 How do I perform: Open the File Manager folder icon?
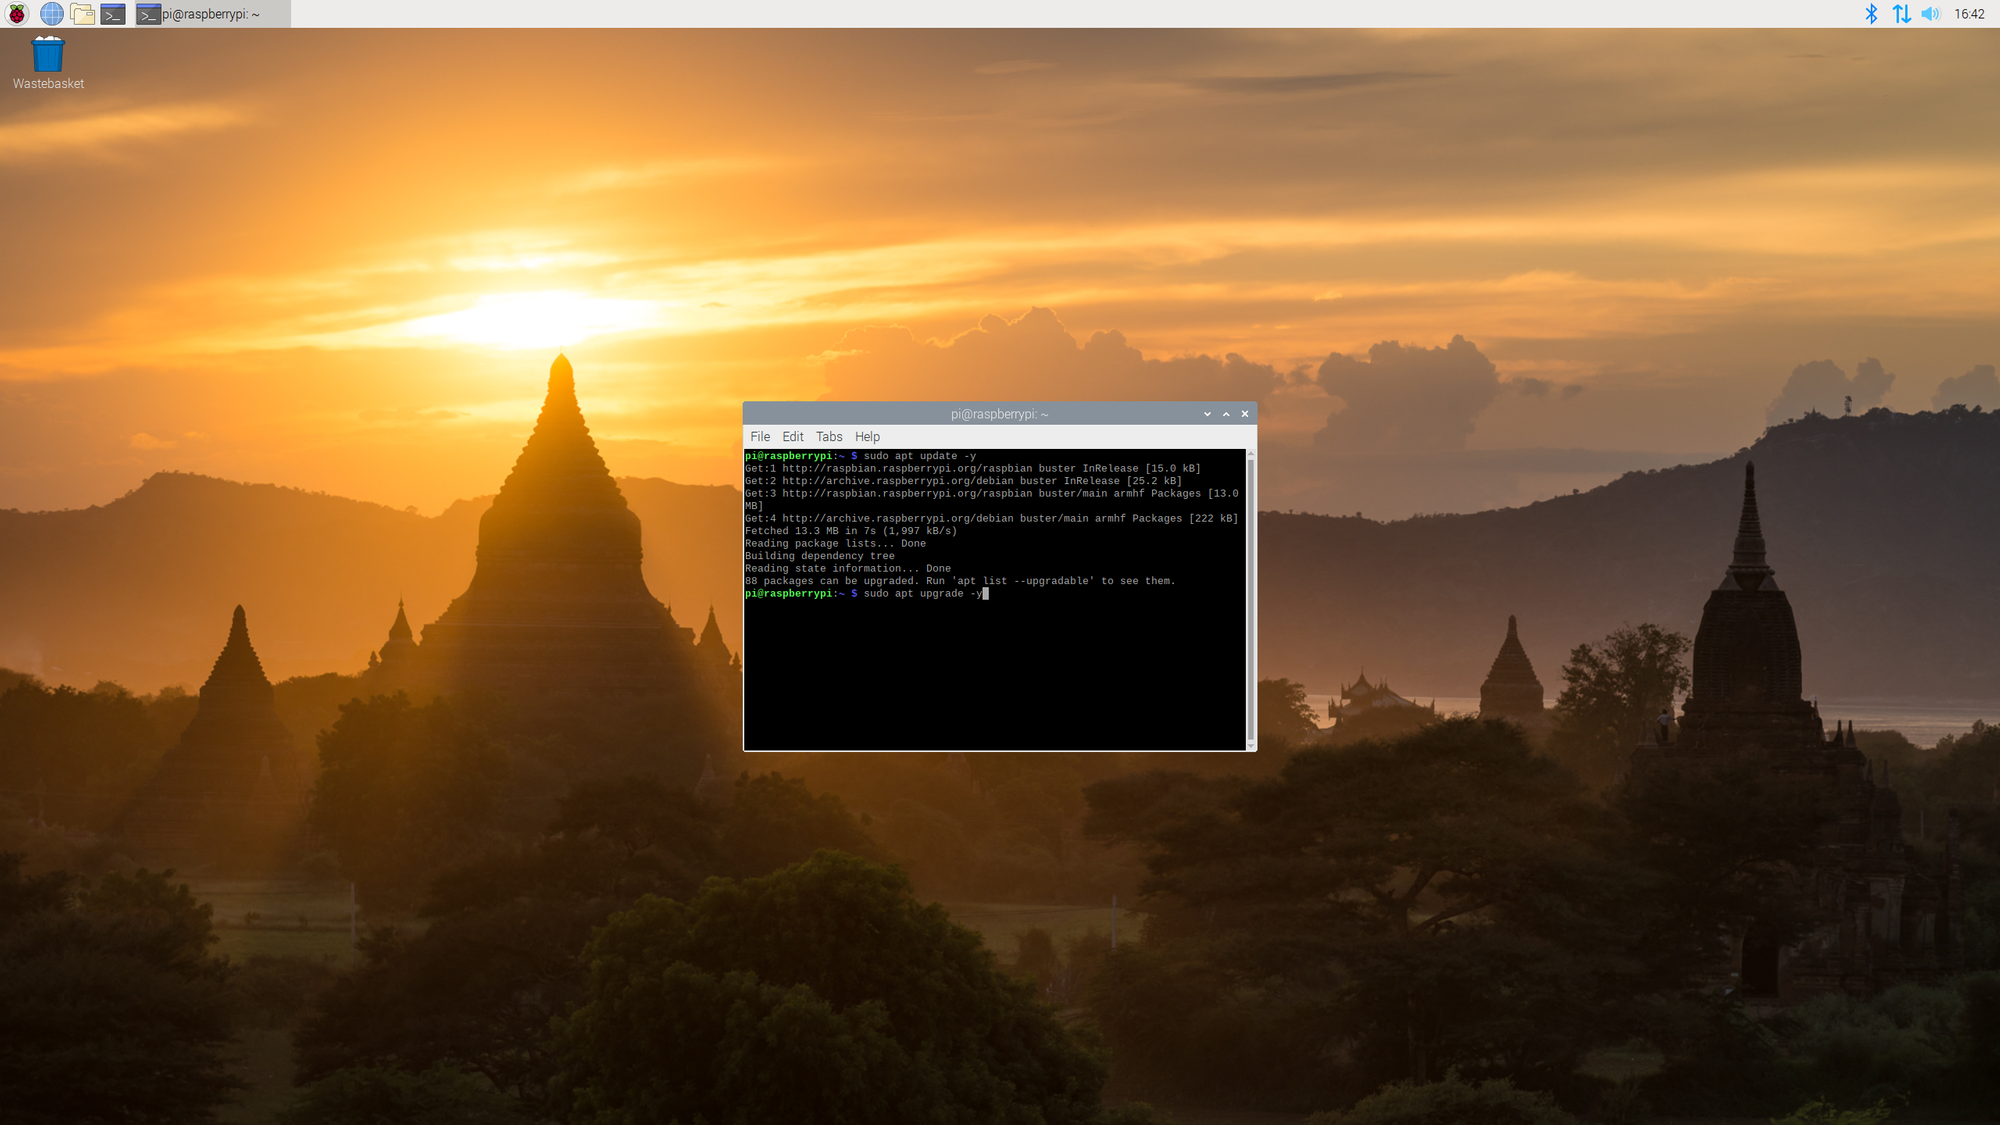point(82,14)
